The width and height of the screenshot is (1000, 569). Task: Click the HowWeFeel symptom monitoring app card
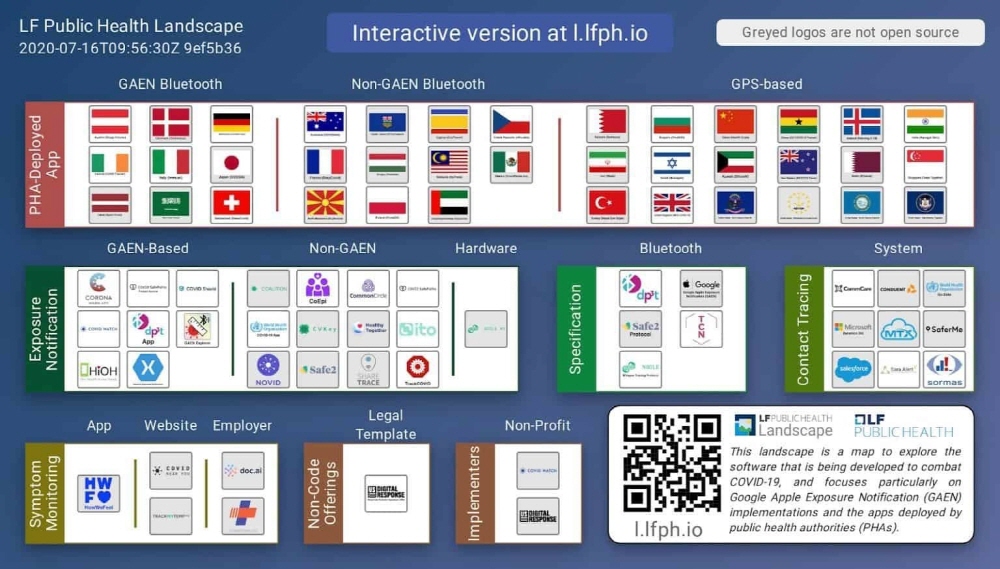point(98,494)
